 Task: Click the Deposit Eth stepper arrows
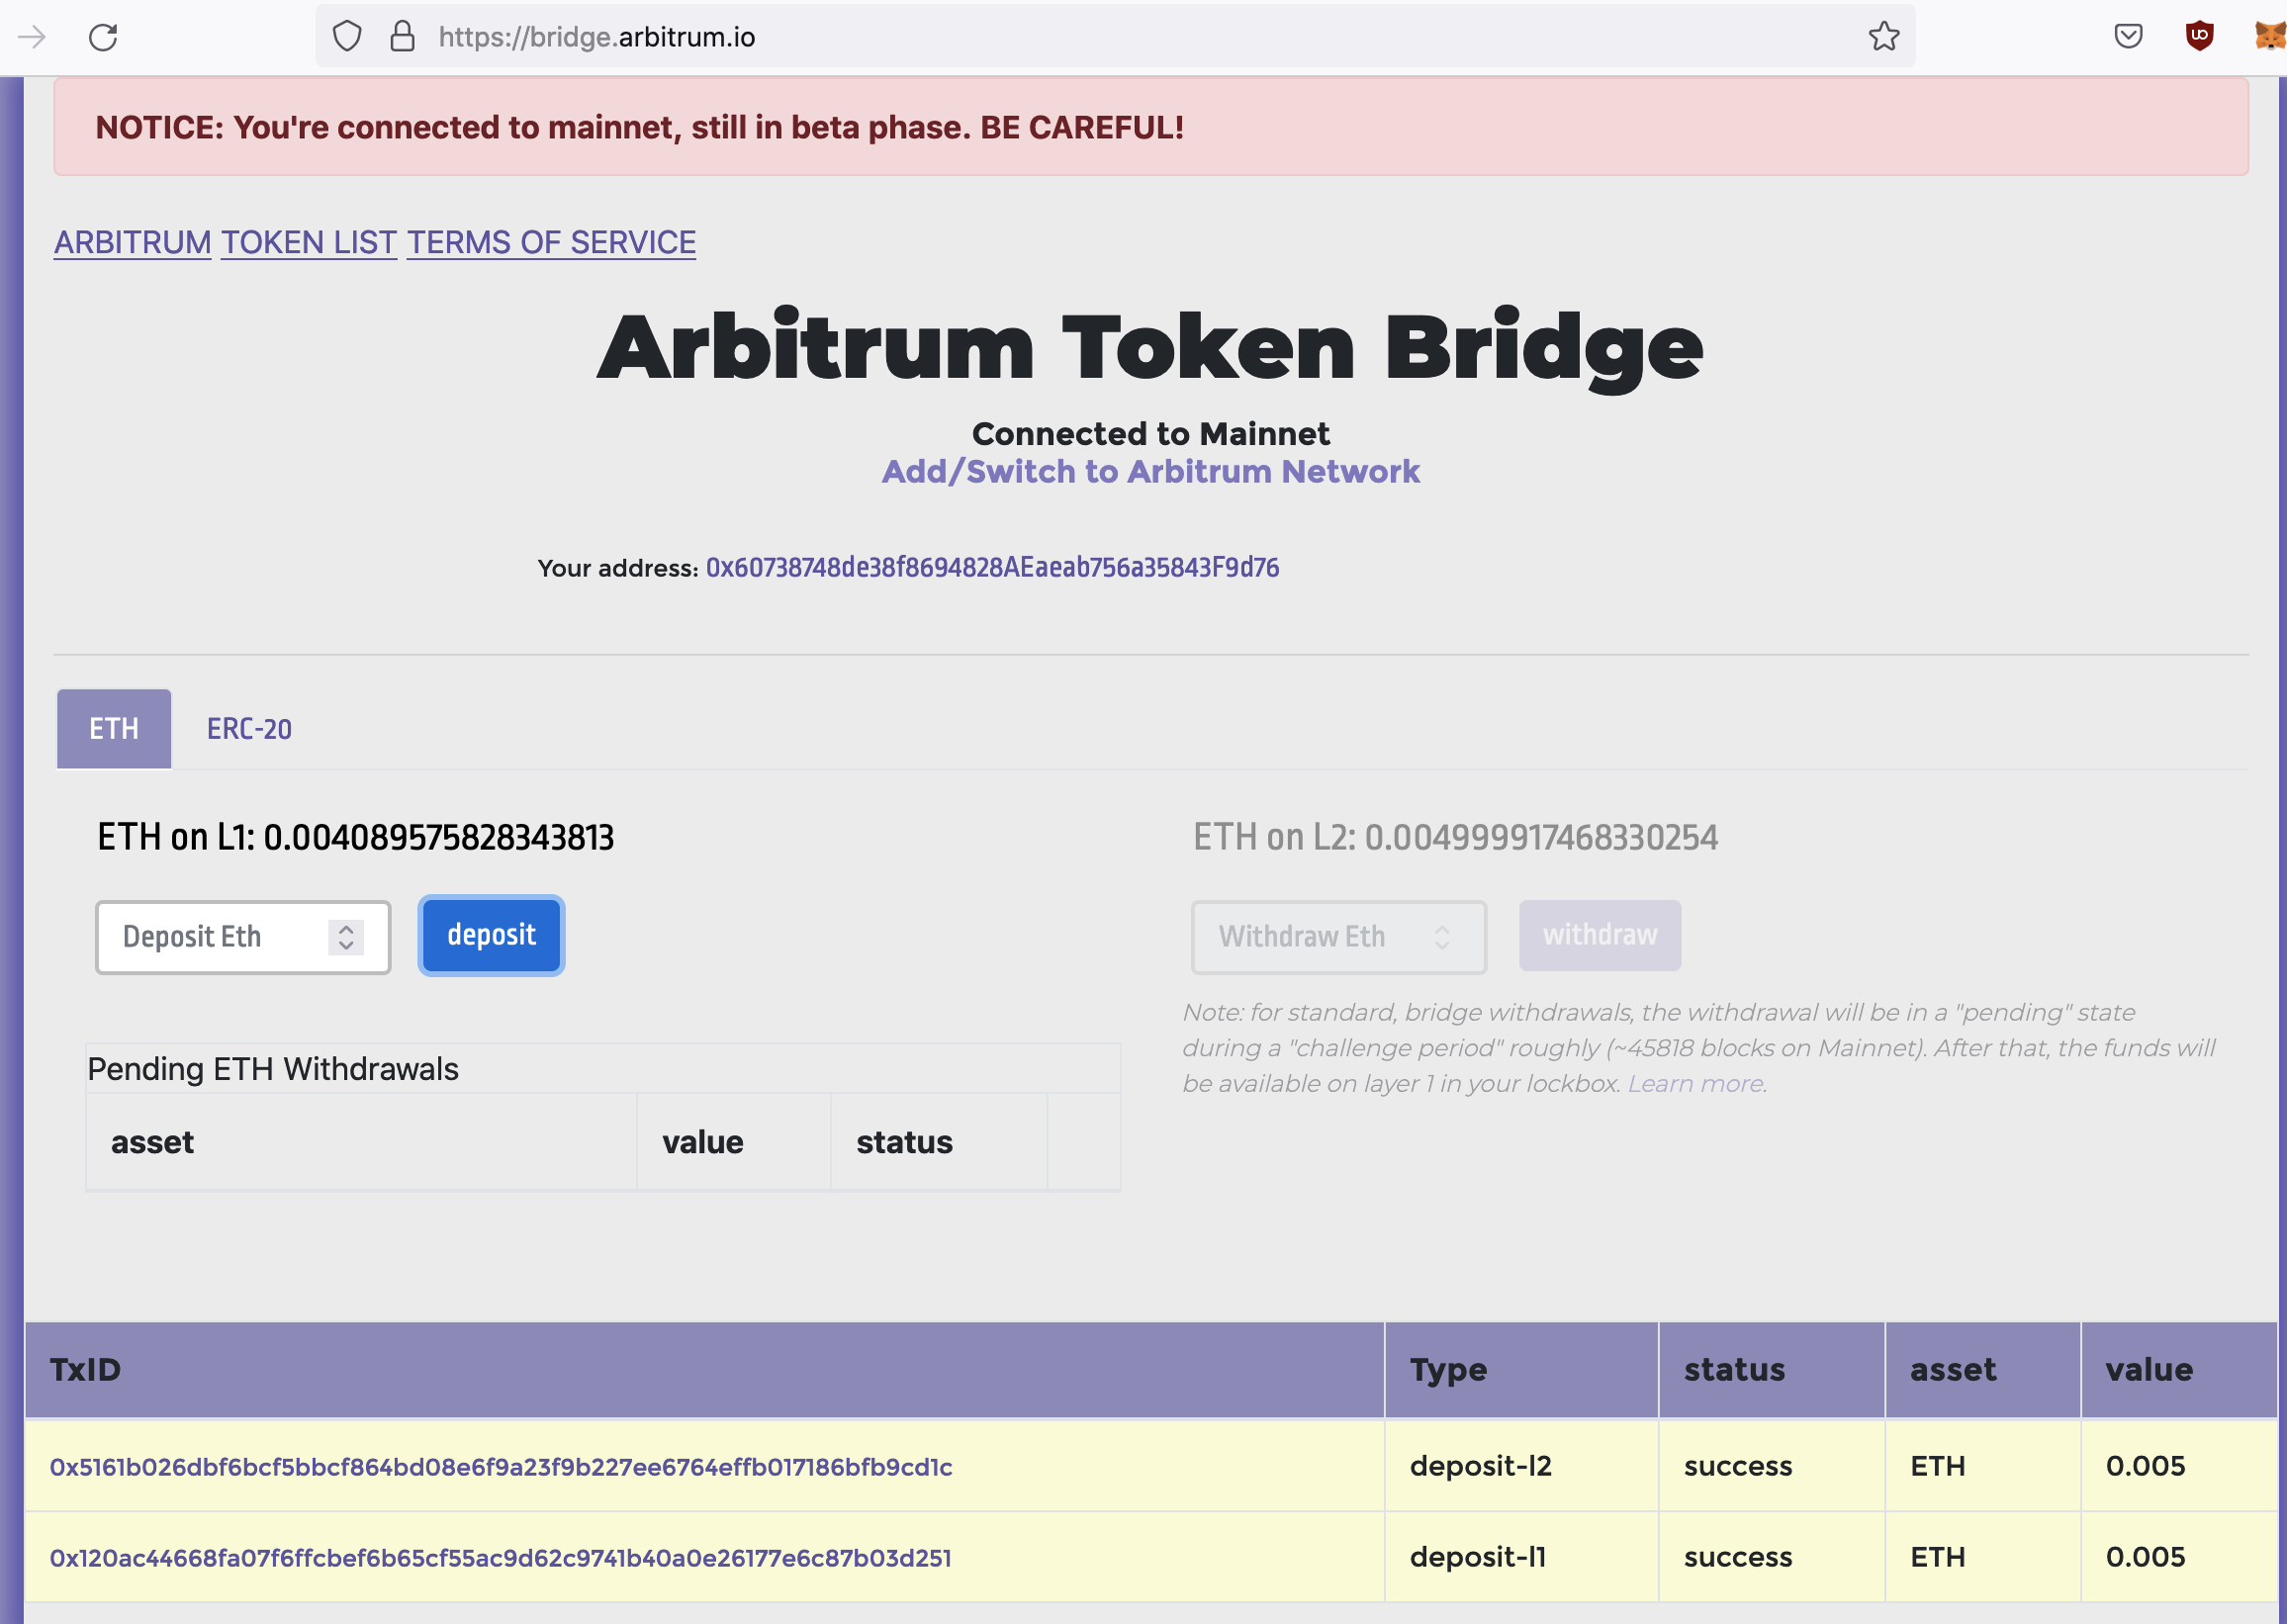(x=346, y=937)
